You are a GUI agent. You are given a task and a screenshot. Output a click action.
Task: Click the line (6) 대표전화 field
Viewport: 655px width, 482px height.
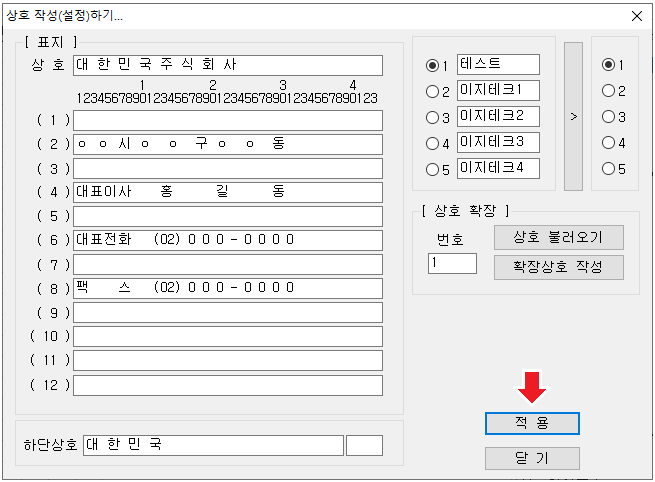point(227,240)
